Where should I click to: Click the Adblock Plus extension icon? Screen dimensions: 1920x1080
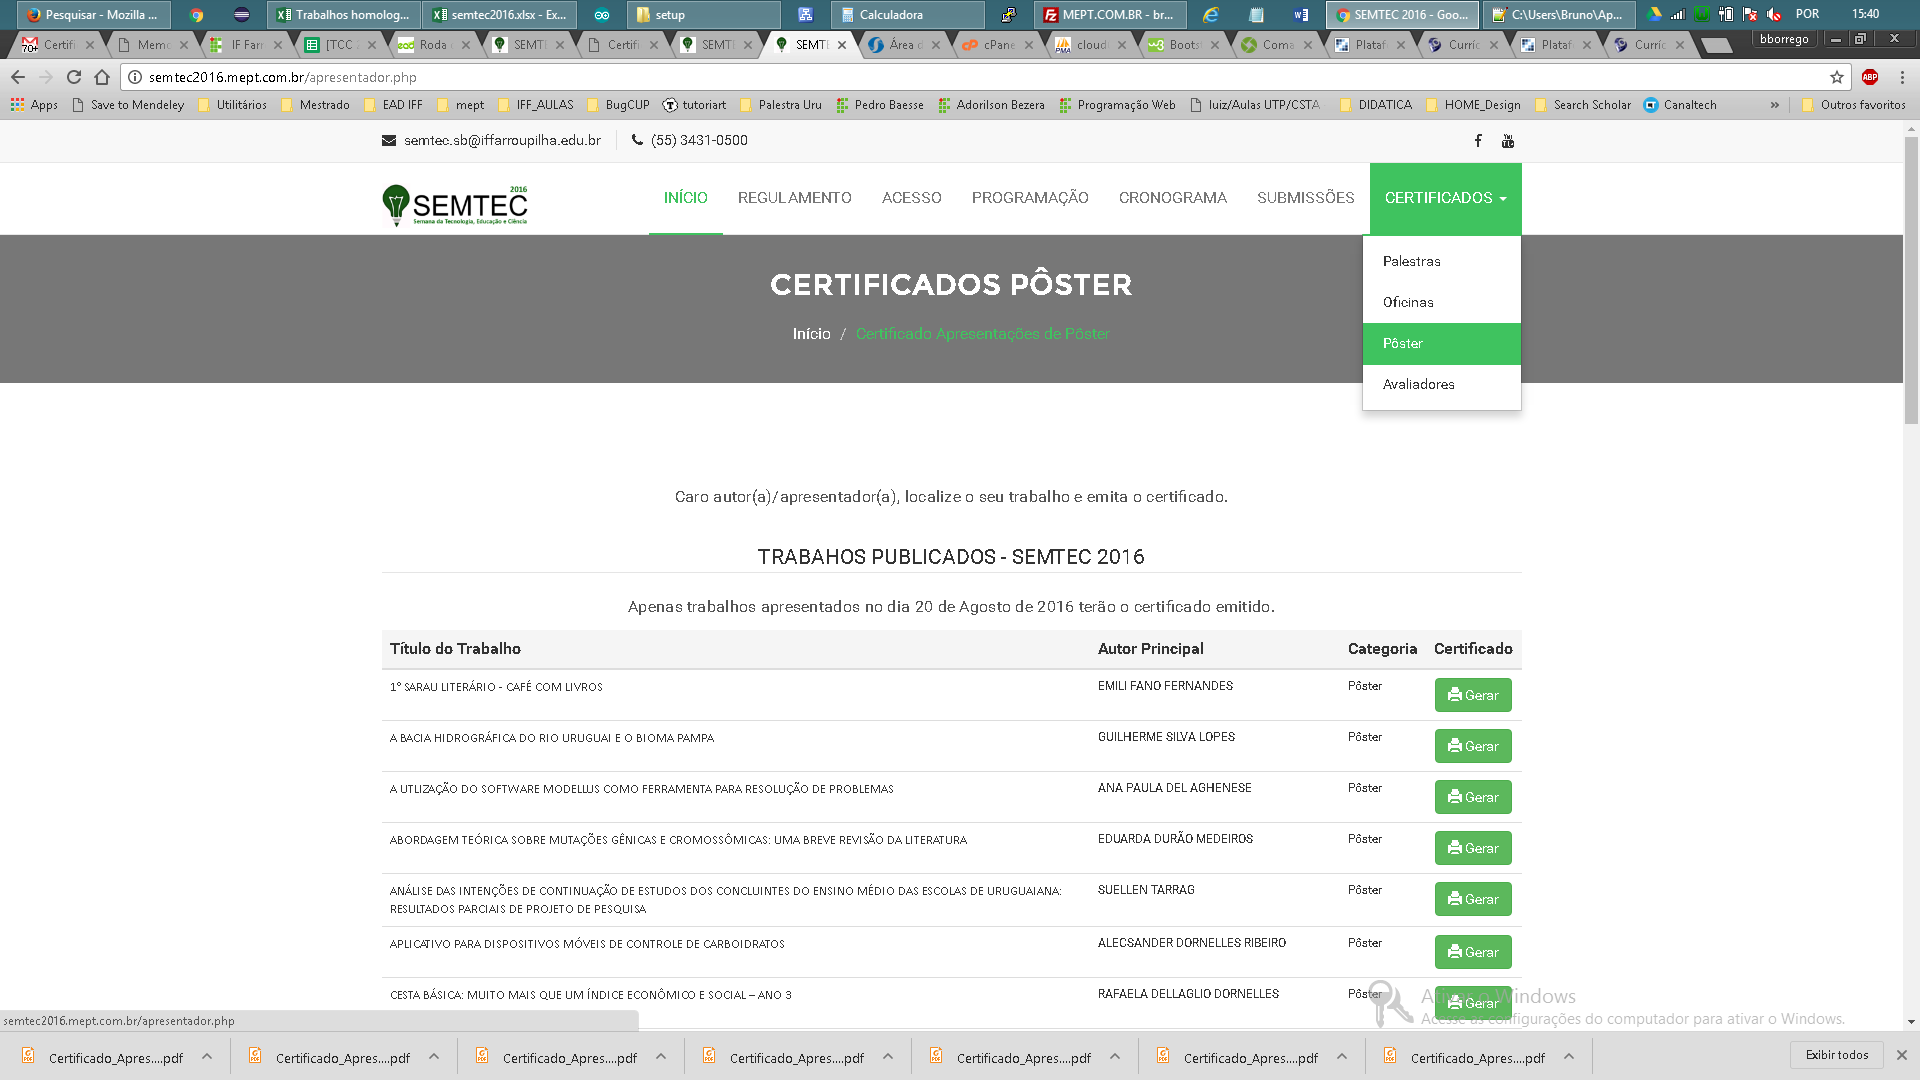tap(1870, 77)
